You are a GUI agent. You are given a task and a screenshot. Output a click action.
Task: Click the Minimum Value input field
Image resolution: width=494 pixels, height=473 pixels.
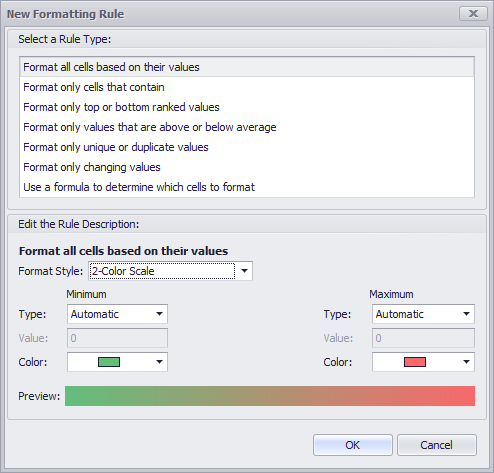tap(117, 338)
